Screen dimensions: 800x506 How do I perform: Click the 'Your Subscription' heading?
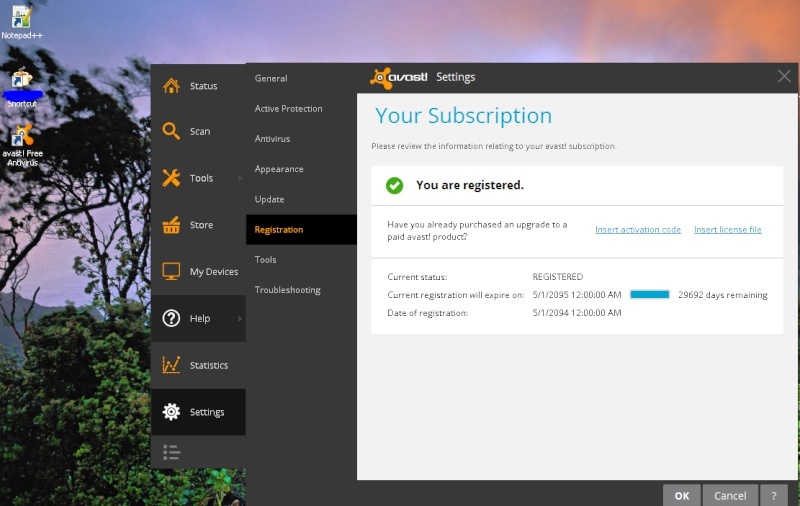tap(463, 116)
